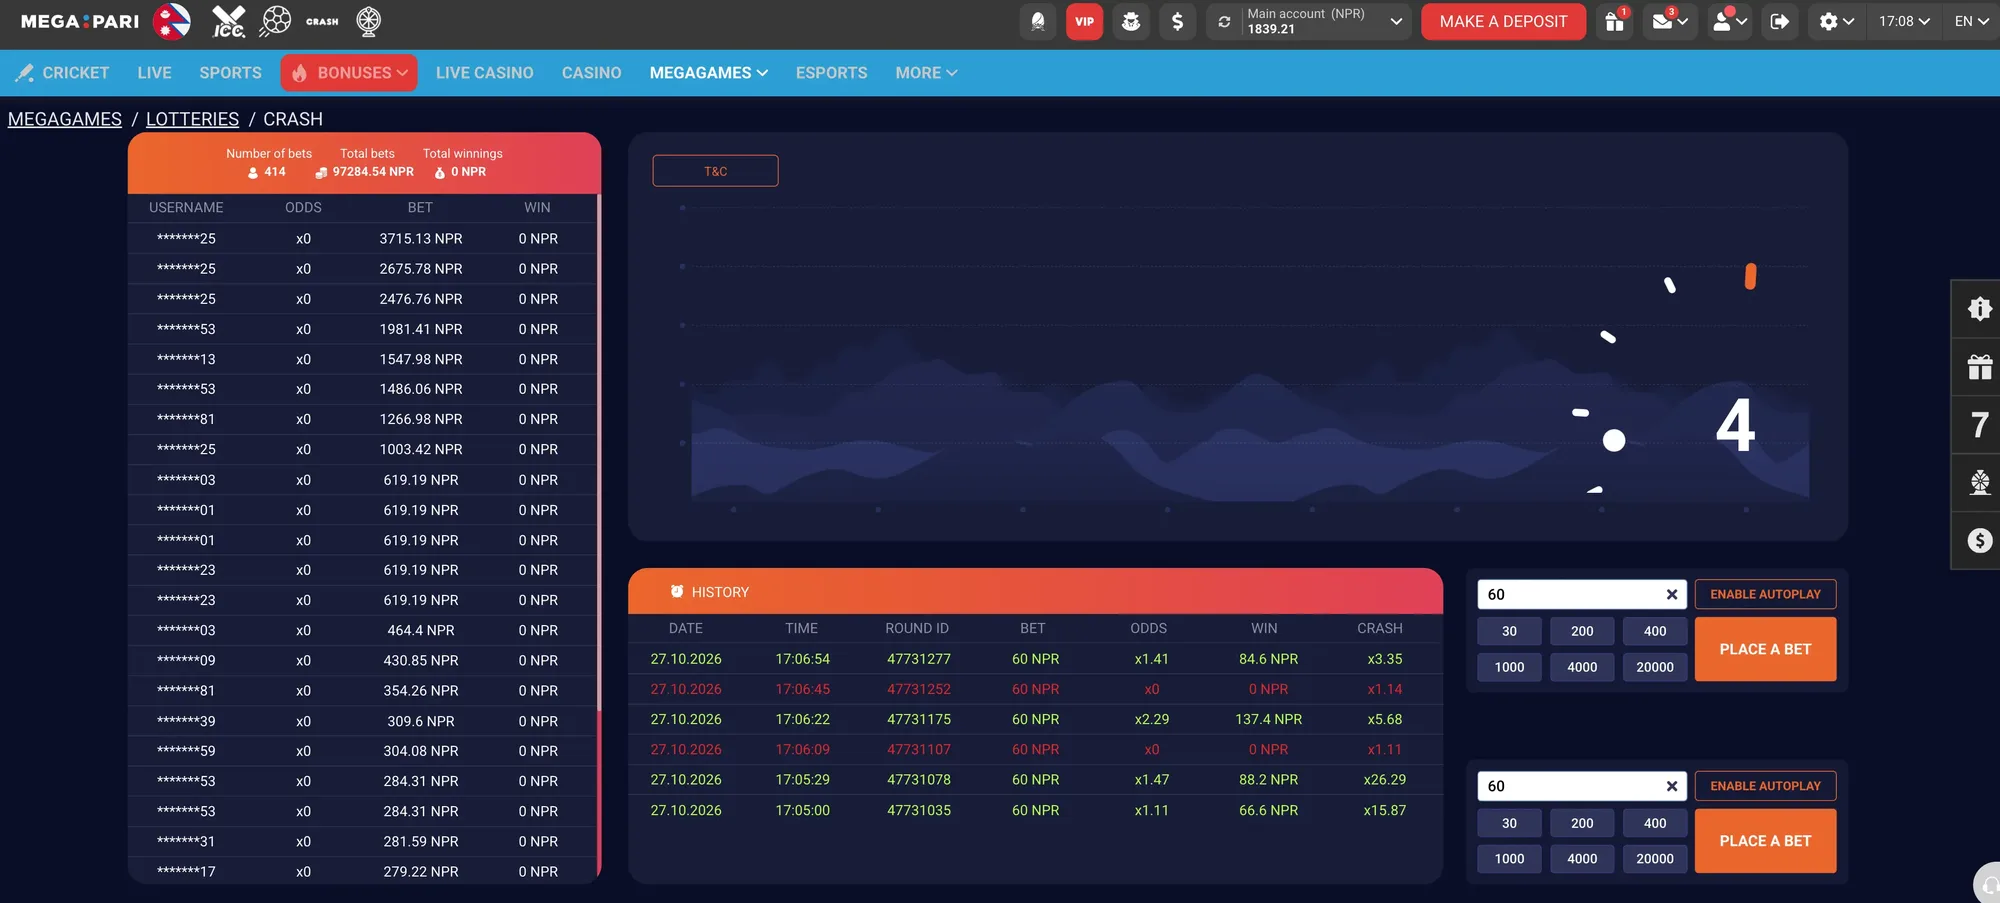Open the gift box notification in header
This screenshot has height=903, width=2000.
(1615, 21)
